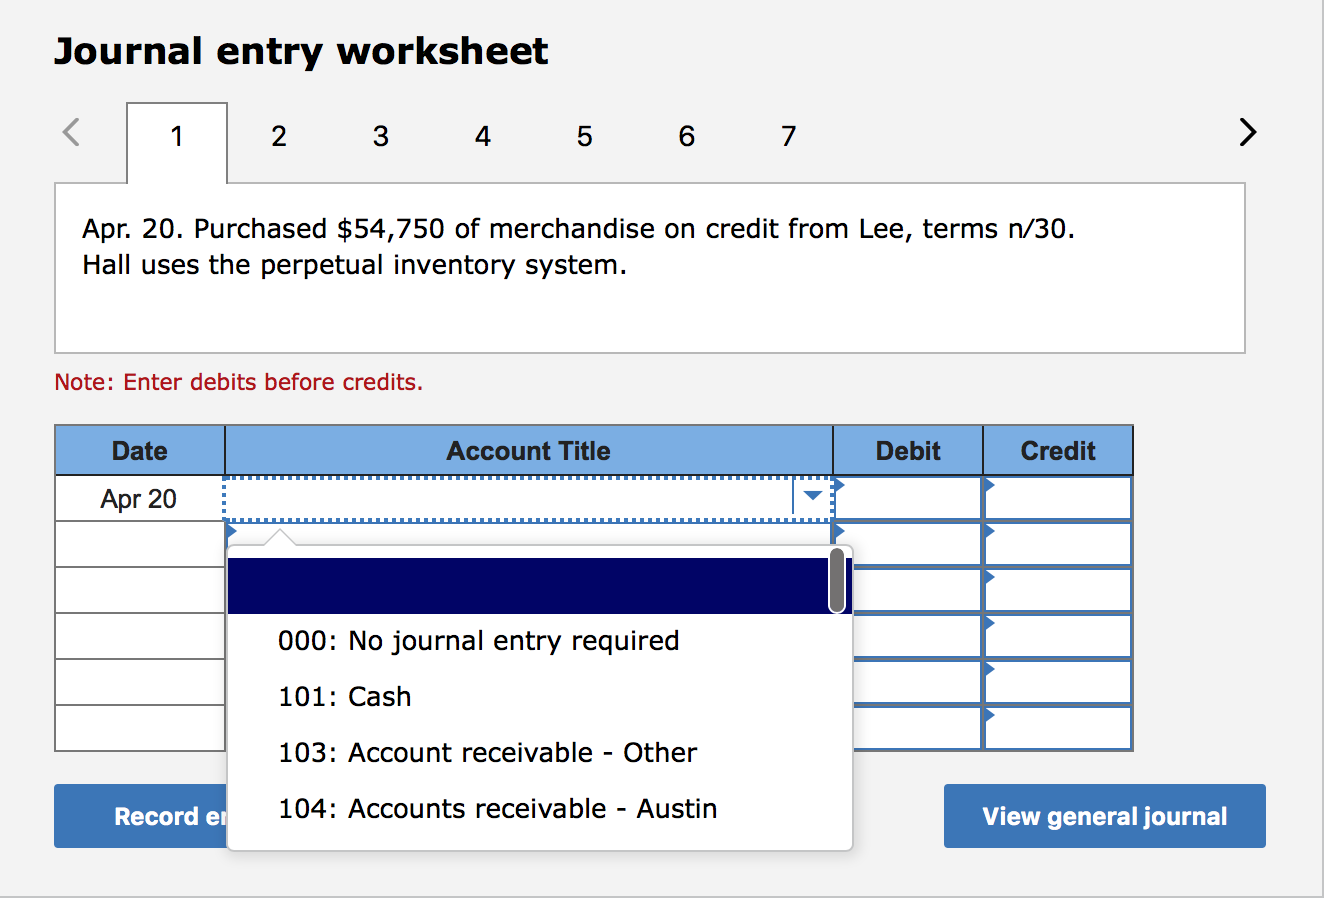Click the 'Note: Enter debits before credits.' text
The width and height of the screenshot is (1330, 914).
pos(239,382)
